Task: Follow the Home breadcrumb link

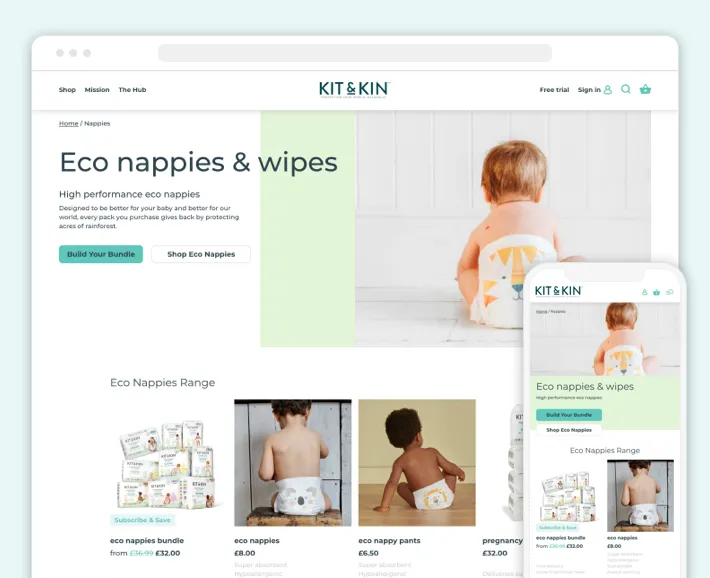Action: (x=68, y=123)
